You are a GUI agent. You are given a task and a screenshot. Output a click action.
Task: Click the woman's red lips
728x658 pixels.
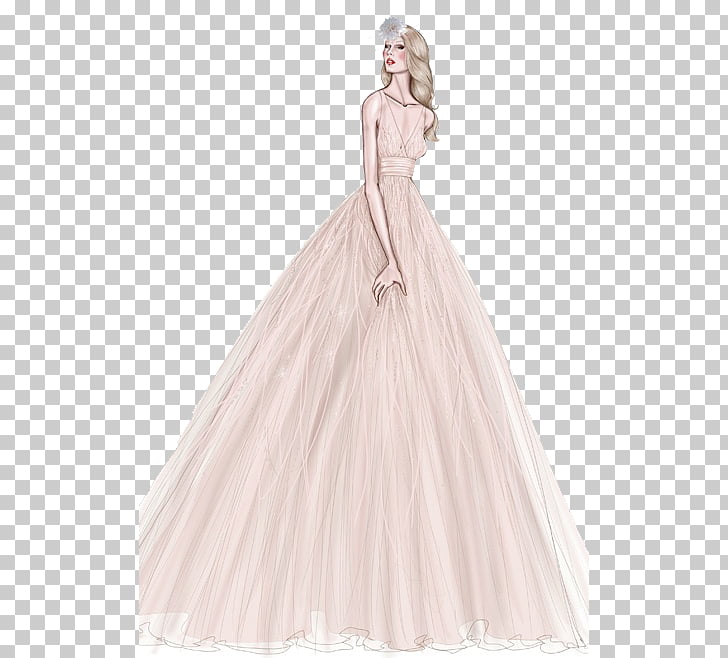pyautogui.click(x=393, y=62)
